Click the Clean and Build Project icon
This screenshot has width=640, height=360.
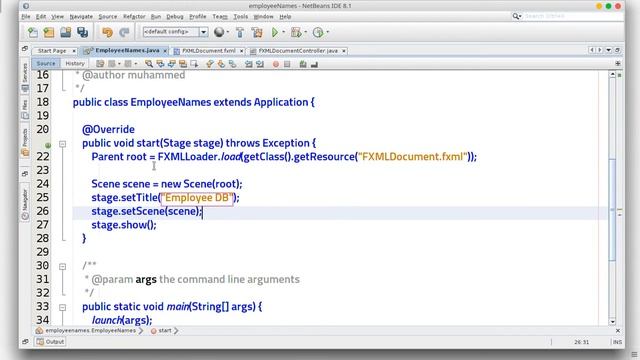click(x=257, y=32)
